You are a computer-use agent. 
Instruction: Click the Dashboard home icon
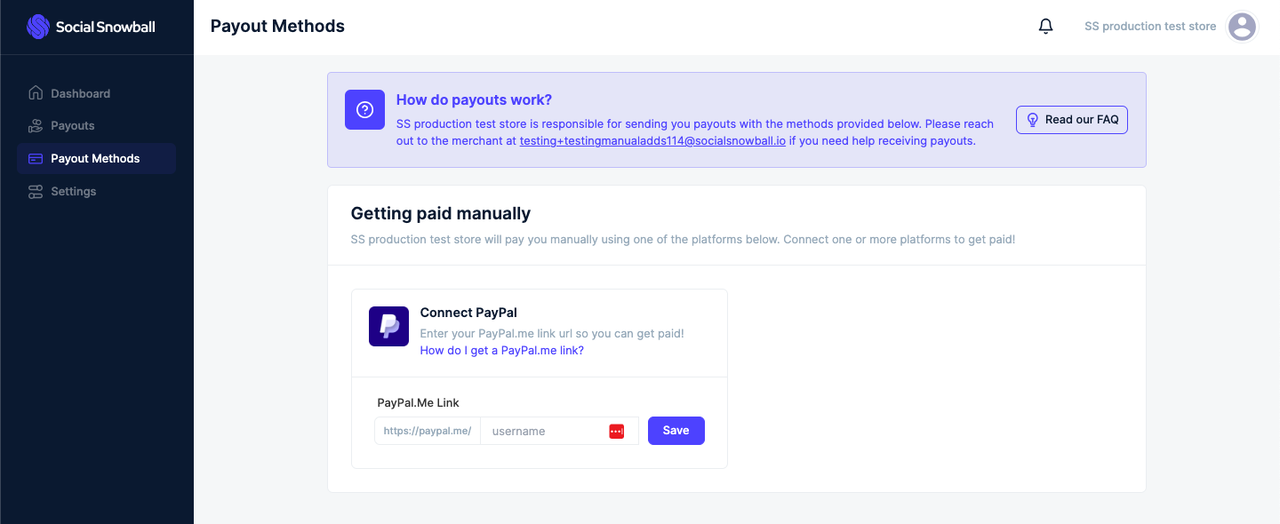pos(36,93)
